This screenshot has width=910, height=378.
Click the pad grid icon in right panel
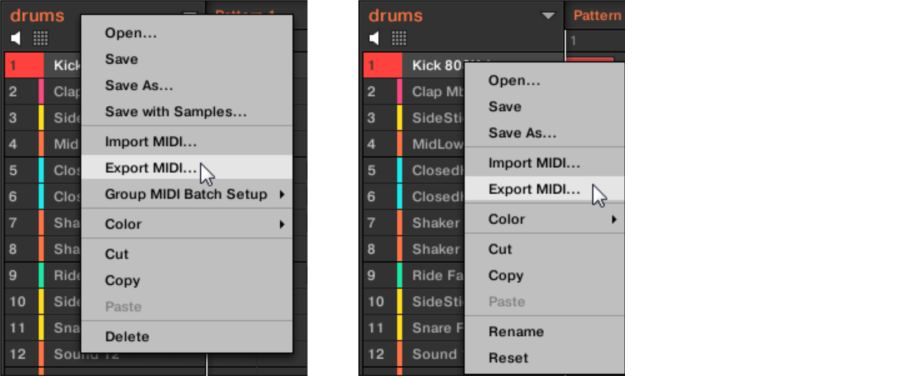tap(399, 39)
